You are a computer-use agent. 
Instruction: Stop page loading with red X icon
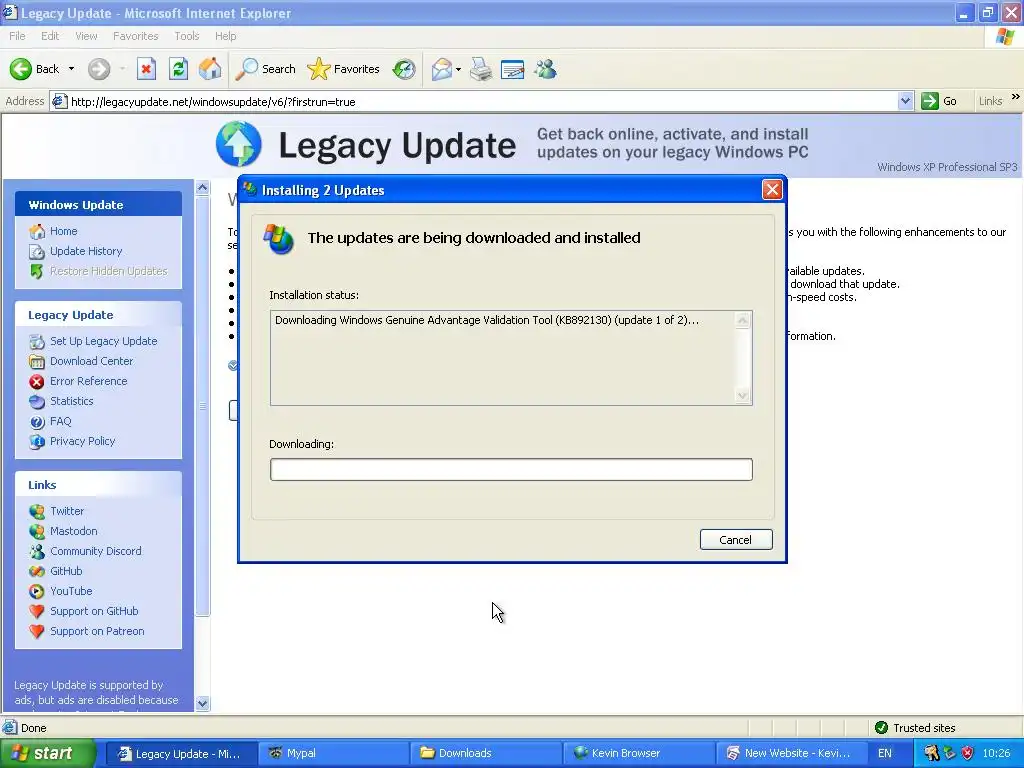pyautogui.click(x=146, y=69)
